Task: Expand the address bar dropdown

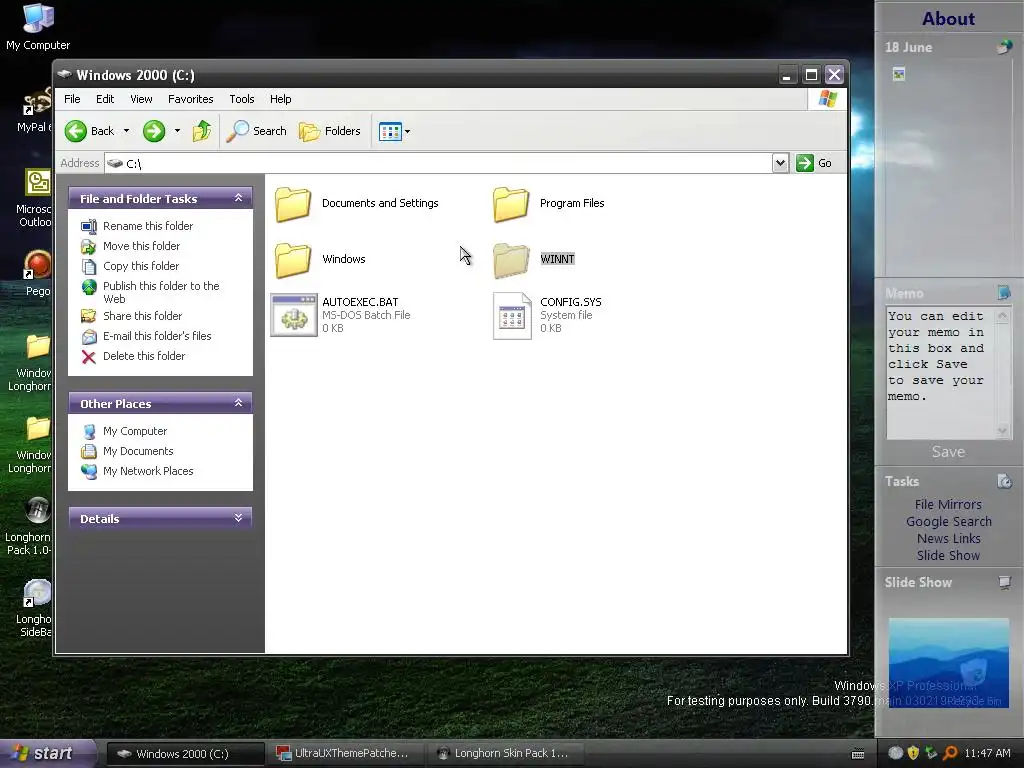Action: pyautogui.click(x=780, y=163)
